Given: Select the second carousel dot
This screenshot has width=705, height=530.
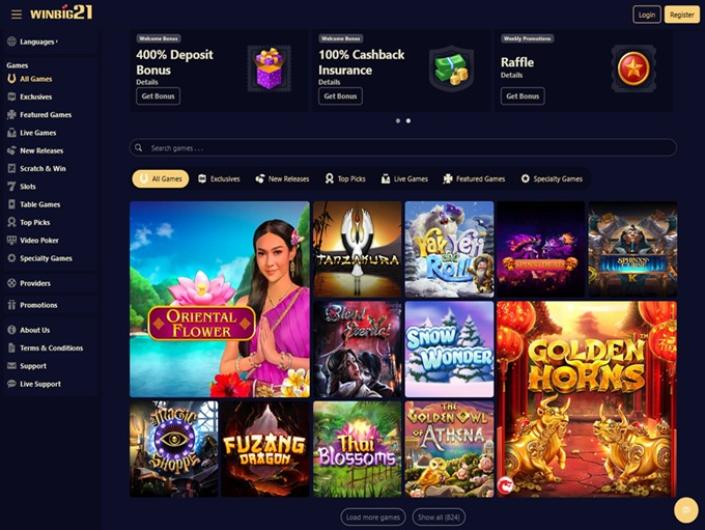Looking at the screenshot, I should pyautogui.click(x=408, y=120).
